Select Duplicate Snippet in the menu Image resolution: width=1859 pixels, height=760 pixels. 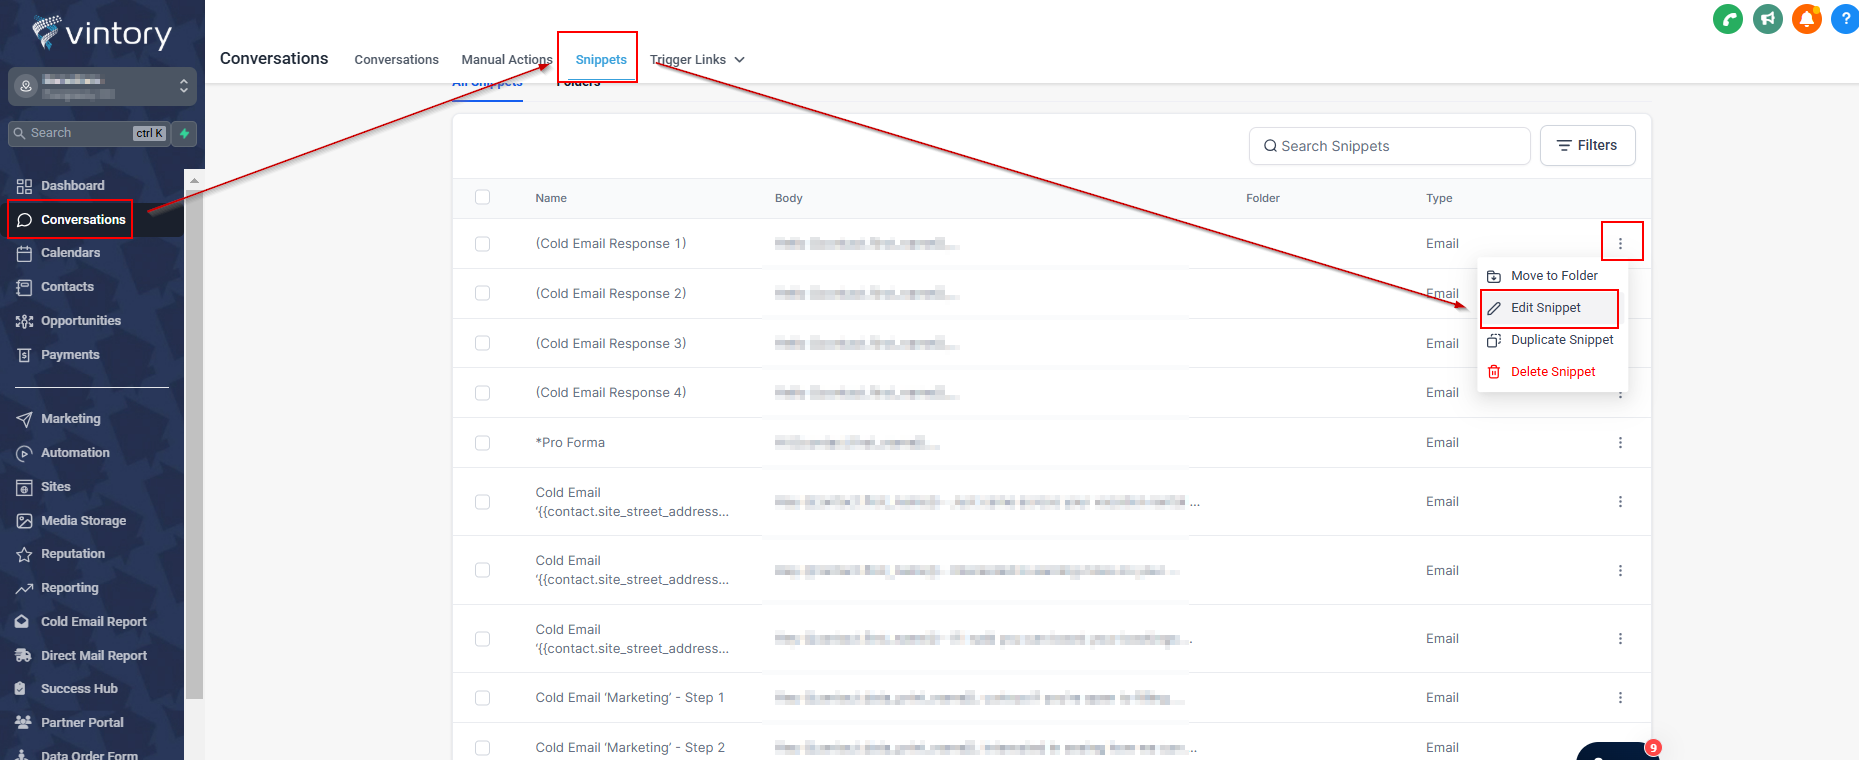[x=1561, y=340]
